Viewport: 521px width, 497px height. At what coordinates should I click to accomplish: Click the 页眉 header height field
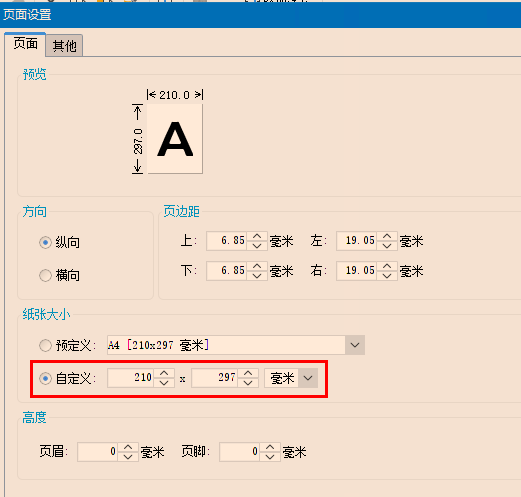[x=97, y=452]
